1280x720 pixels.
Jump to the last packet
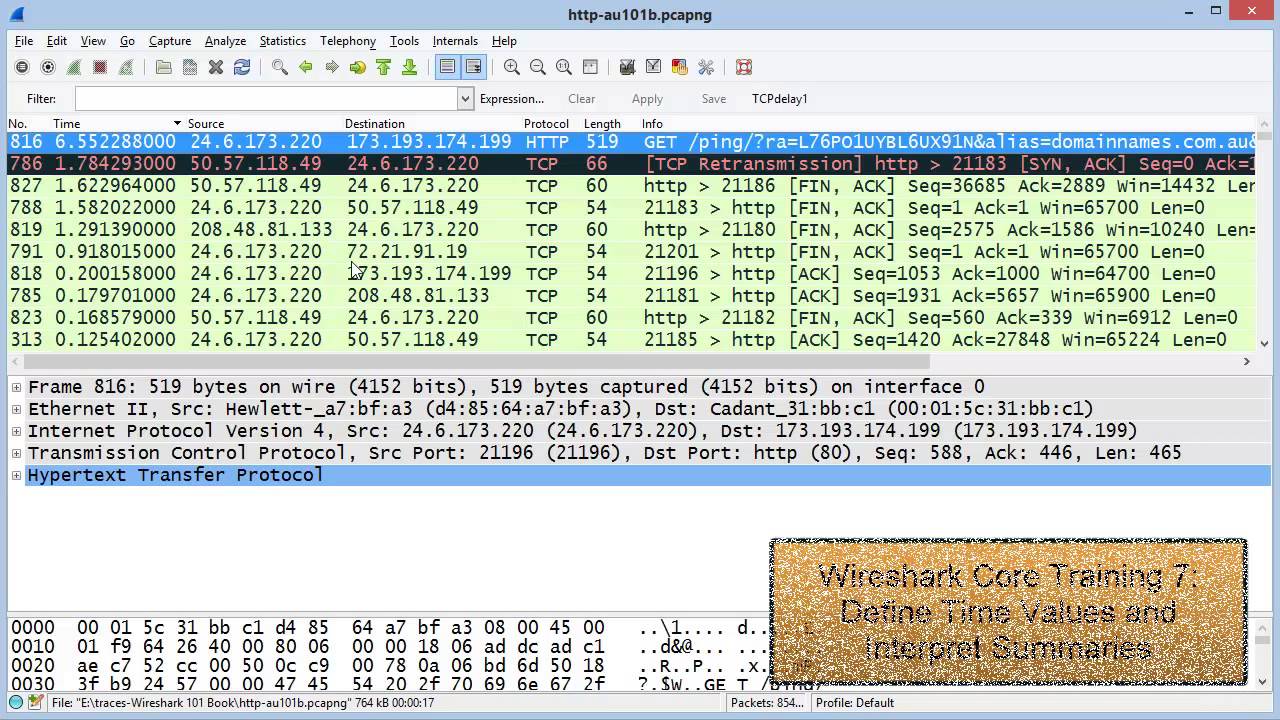[410, 67]
